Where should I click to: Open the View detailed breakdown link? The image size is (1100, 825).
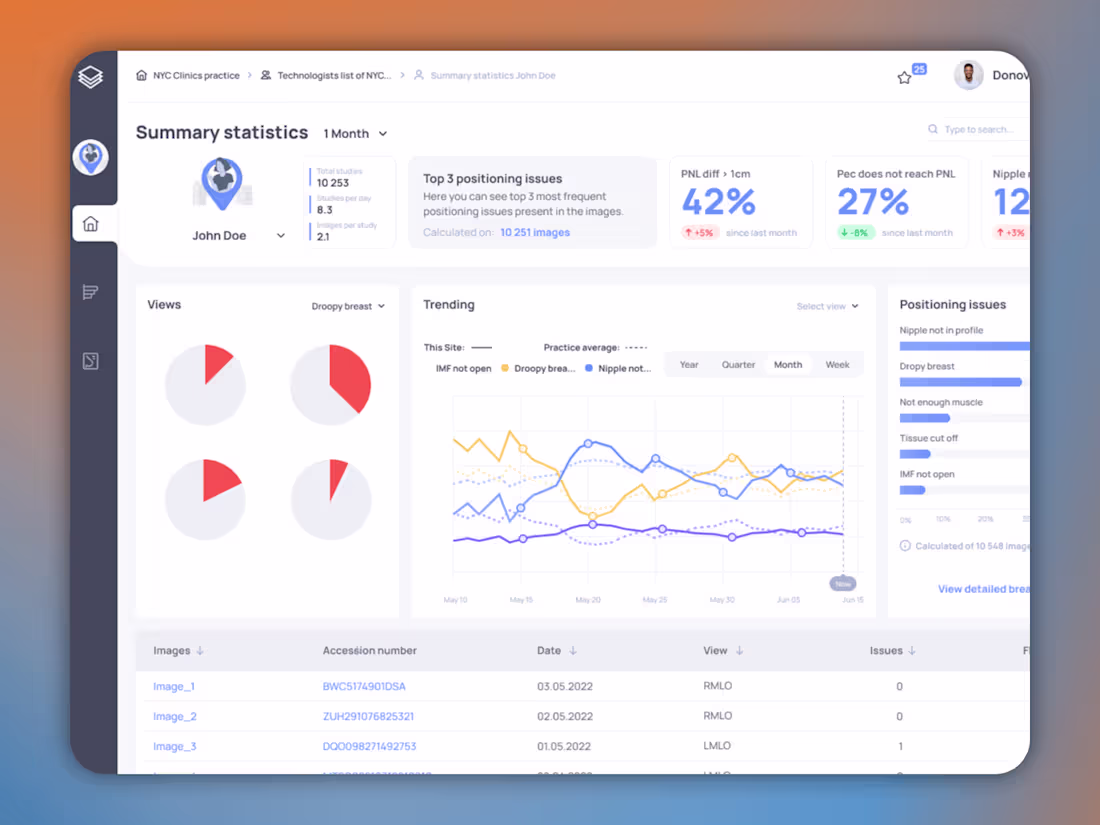983,589
